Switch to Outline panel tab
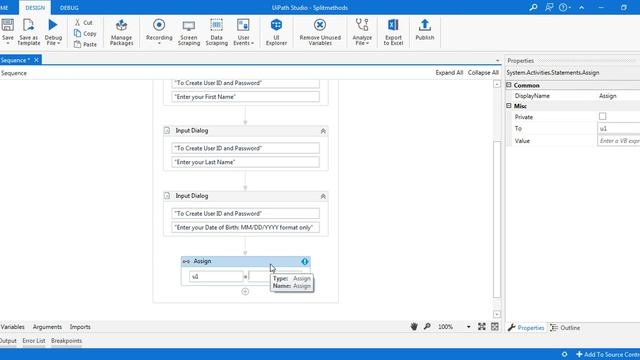 point(566,328)
